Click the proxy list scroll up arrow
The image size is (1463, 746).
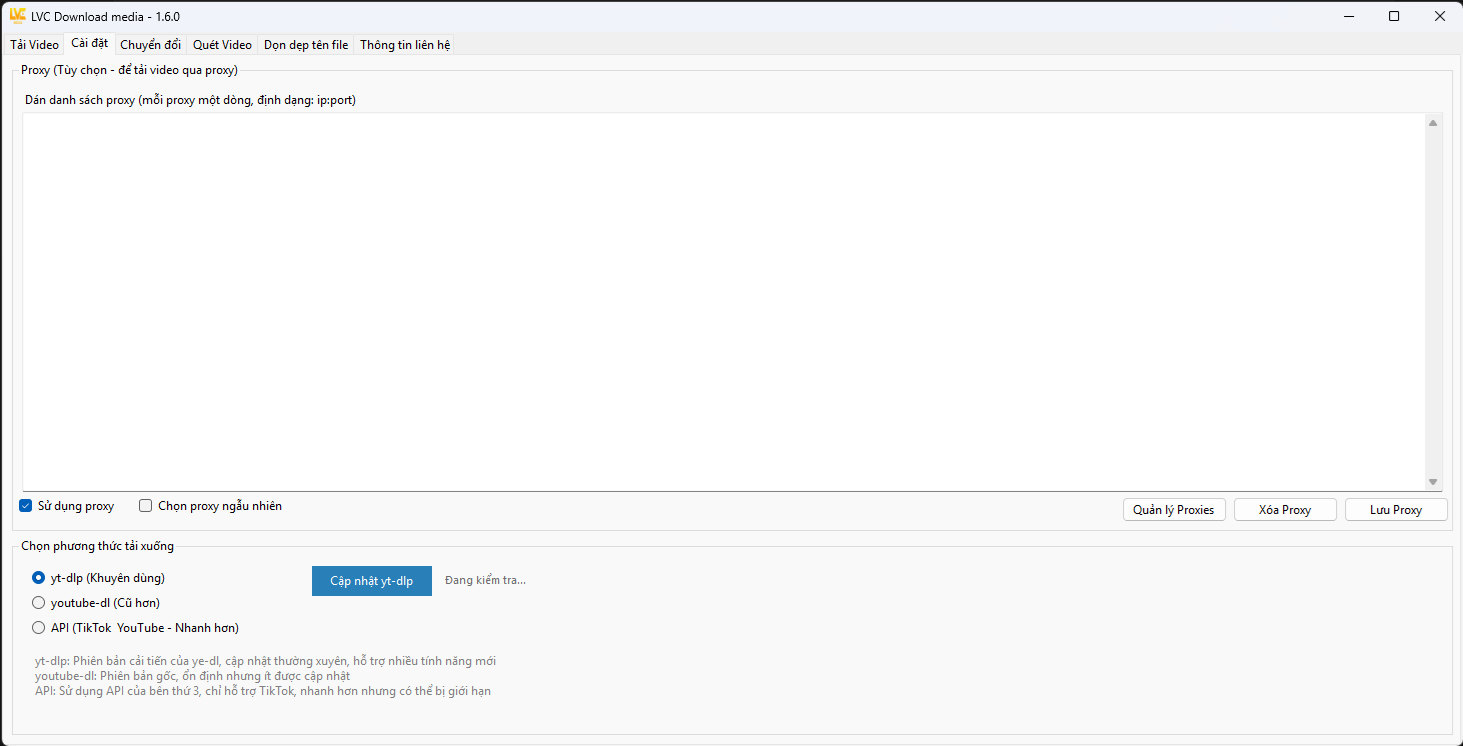[x=1433, y=123]
